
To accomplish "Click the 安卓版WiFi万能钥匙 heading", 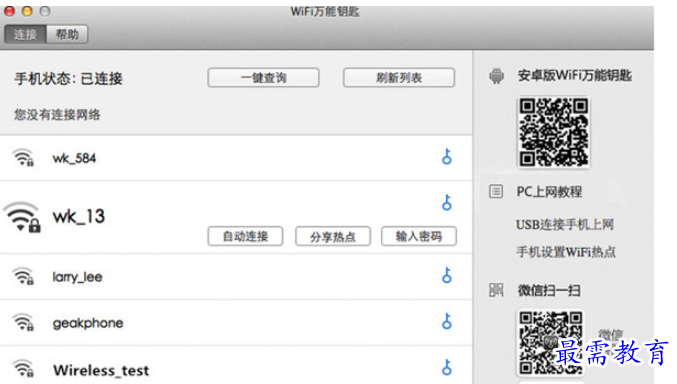I will point(575,76).
